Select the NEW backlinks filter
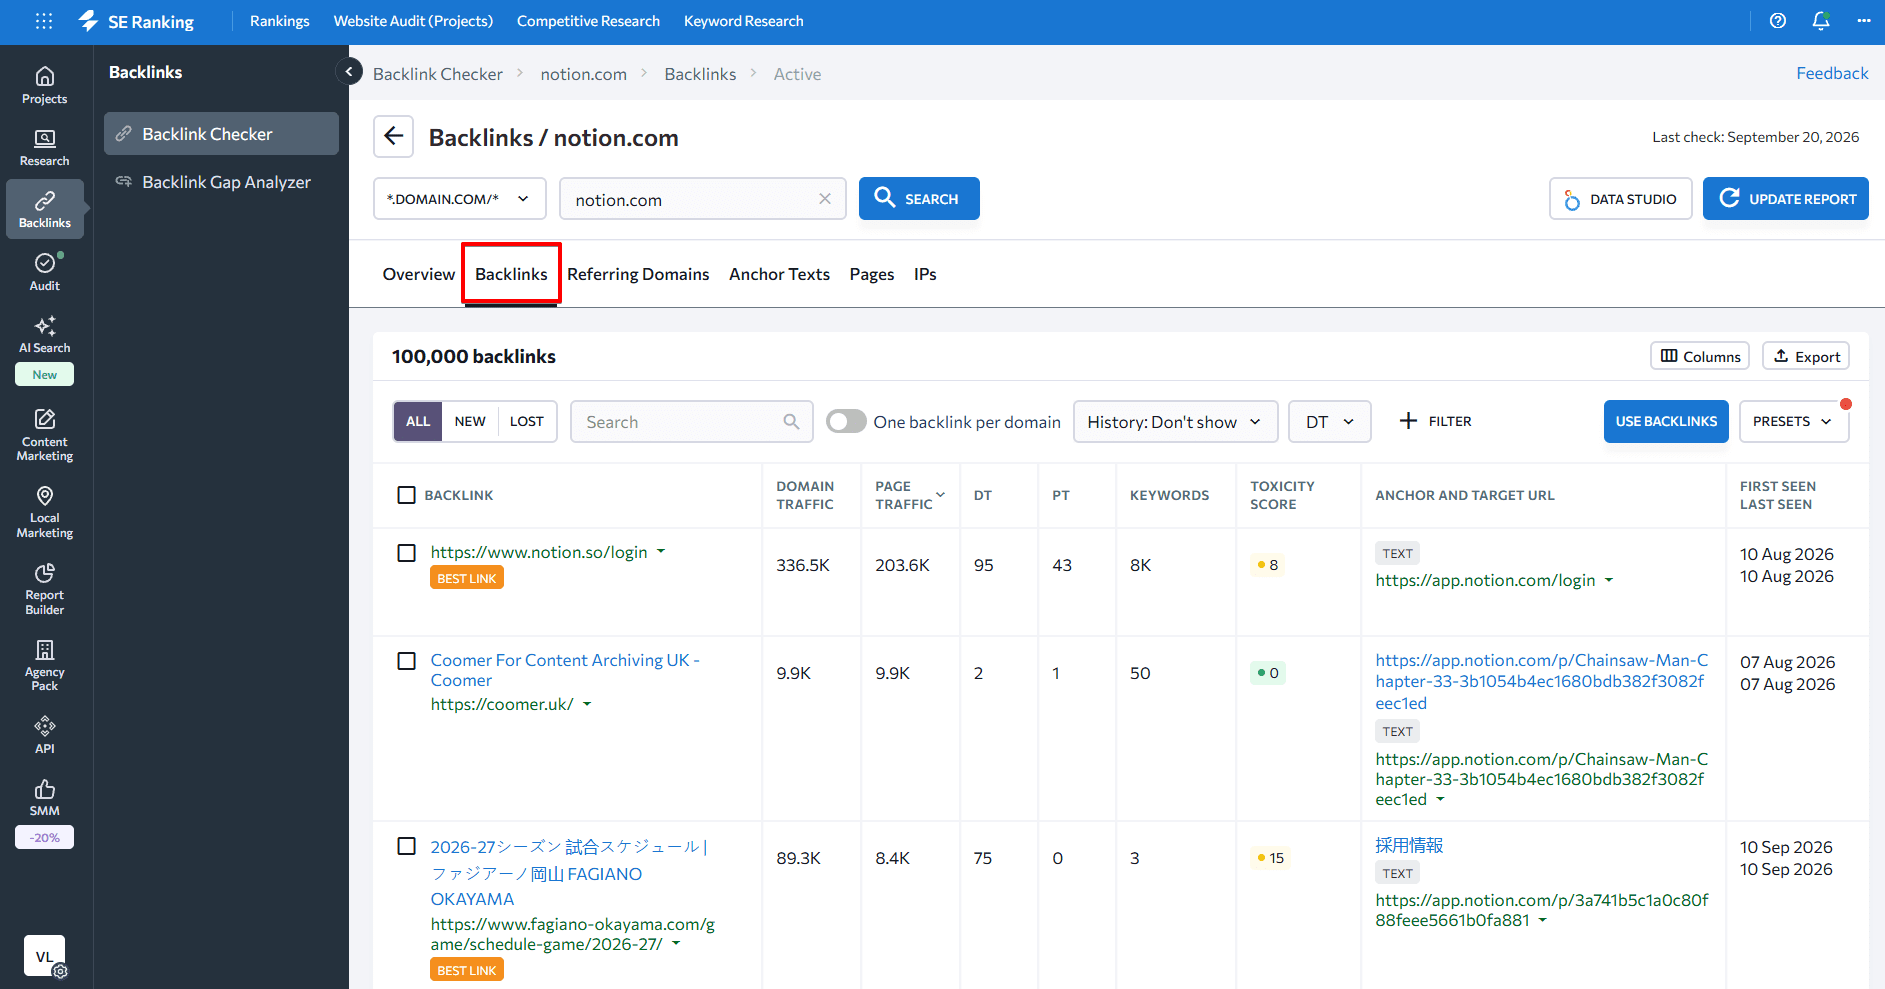 (470, 421)
